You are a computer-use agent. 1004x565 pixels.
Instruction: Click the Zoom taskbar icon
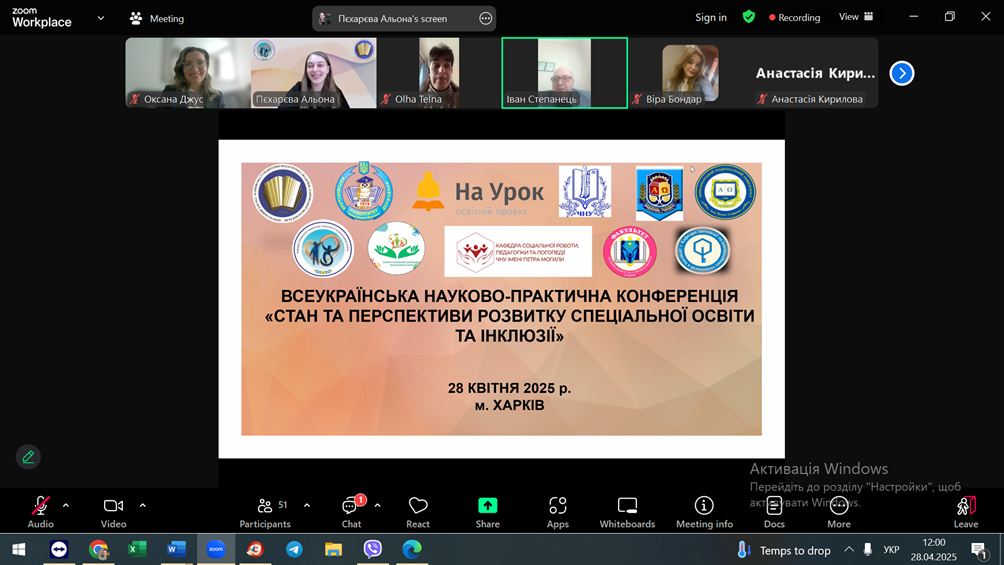coord(216,549)
